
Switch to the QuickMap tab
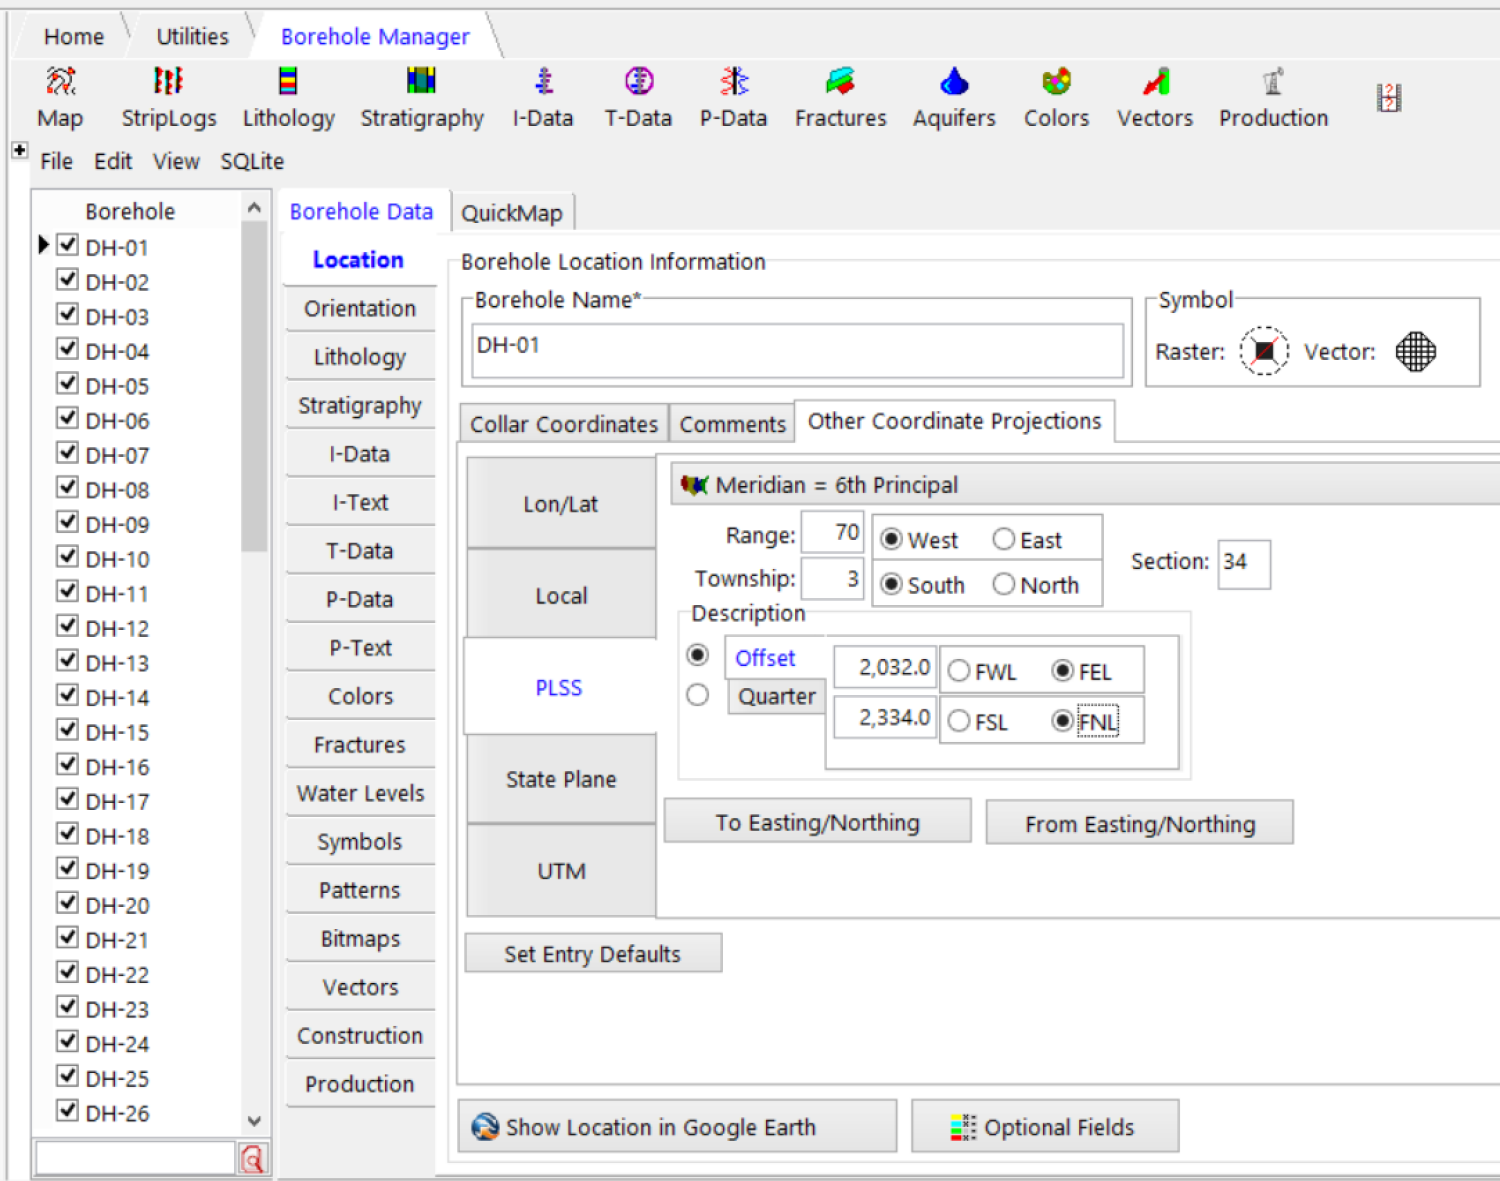(511, 213)
